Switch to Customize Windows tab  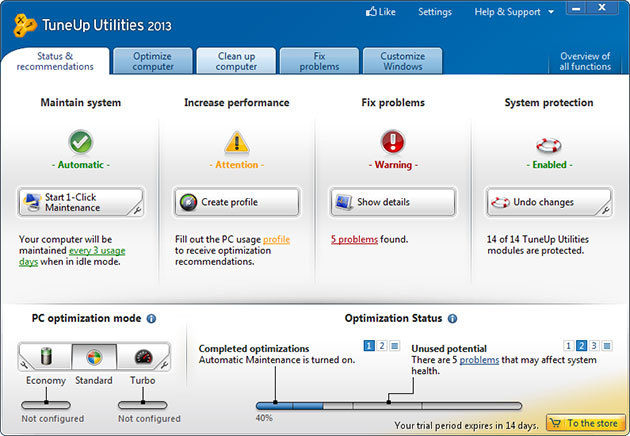[403, 61]
